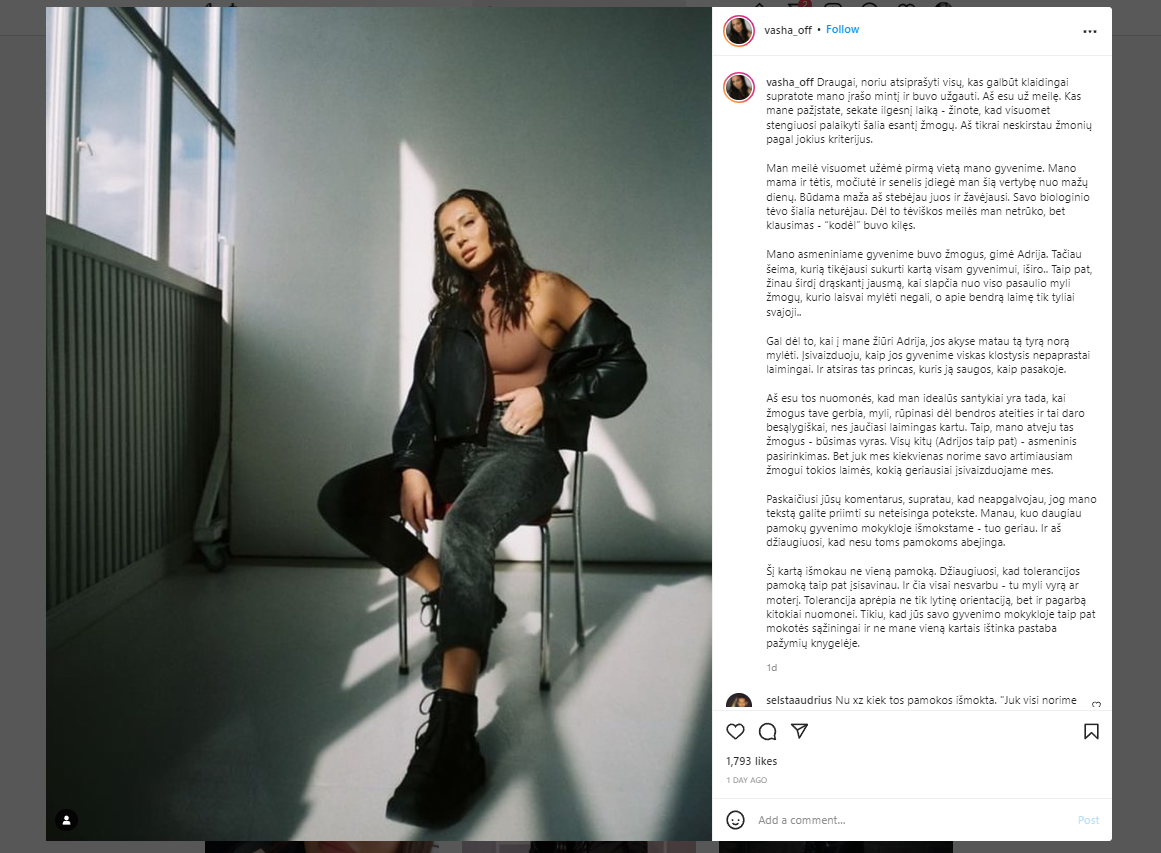Show tagged people icon on the photo

(67, 820)
